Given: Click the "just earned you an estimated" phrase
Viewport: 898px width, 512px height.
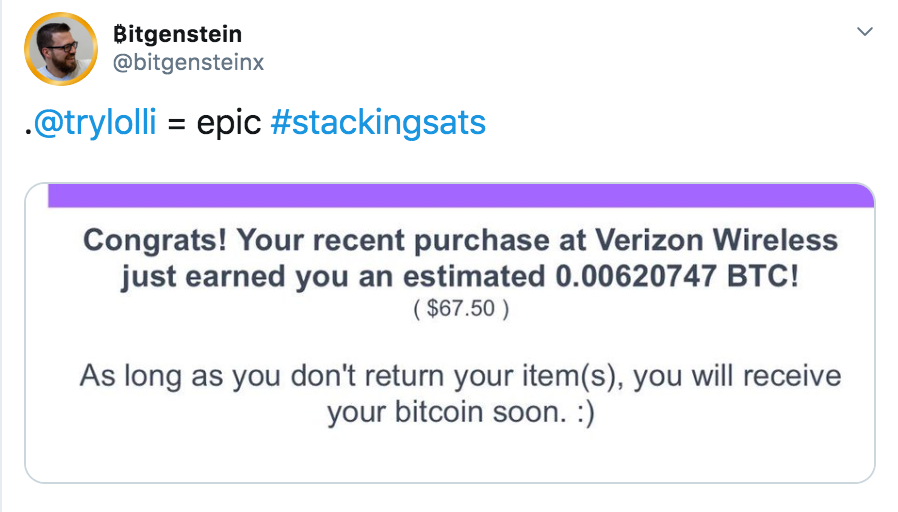Looking at the screenshot, I should click(x=333, y=277).
